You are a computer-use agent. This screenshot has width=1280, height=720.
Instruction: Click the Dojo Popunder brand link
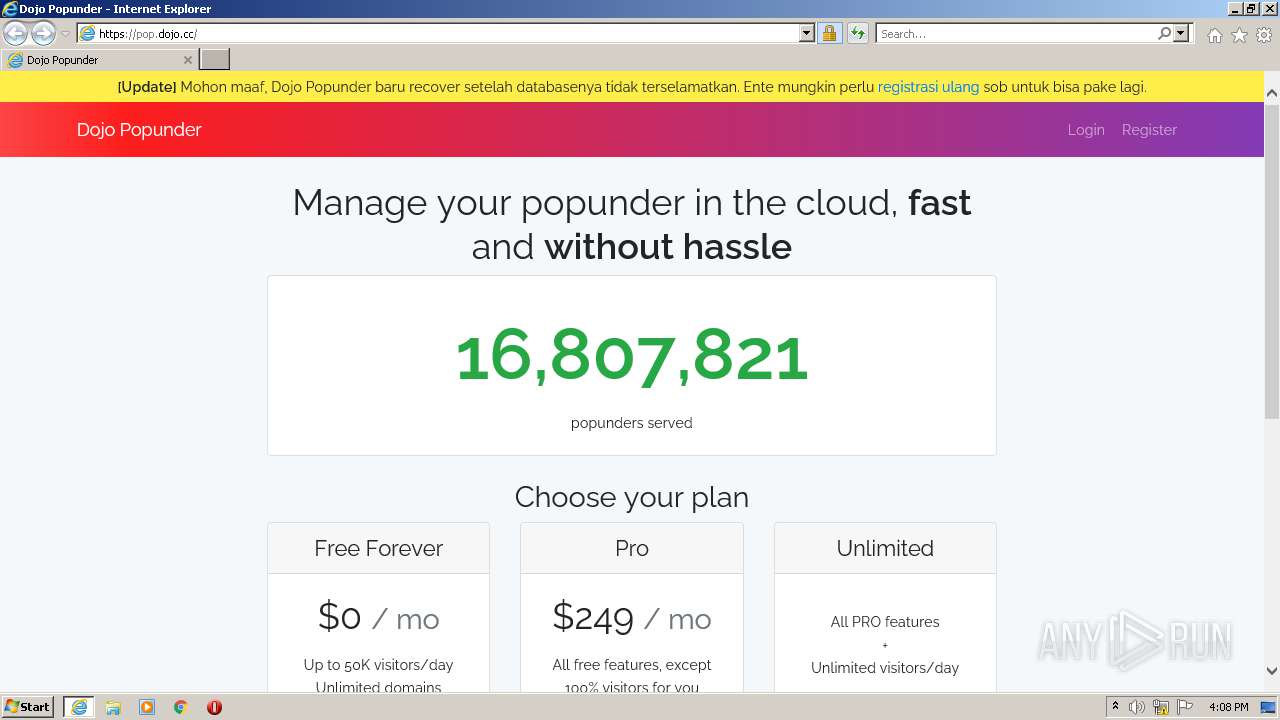[139, 130]
